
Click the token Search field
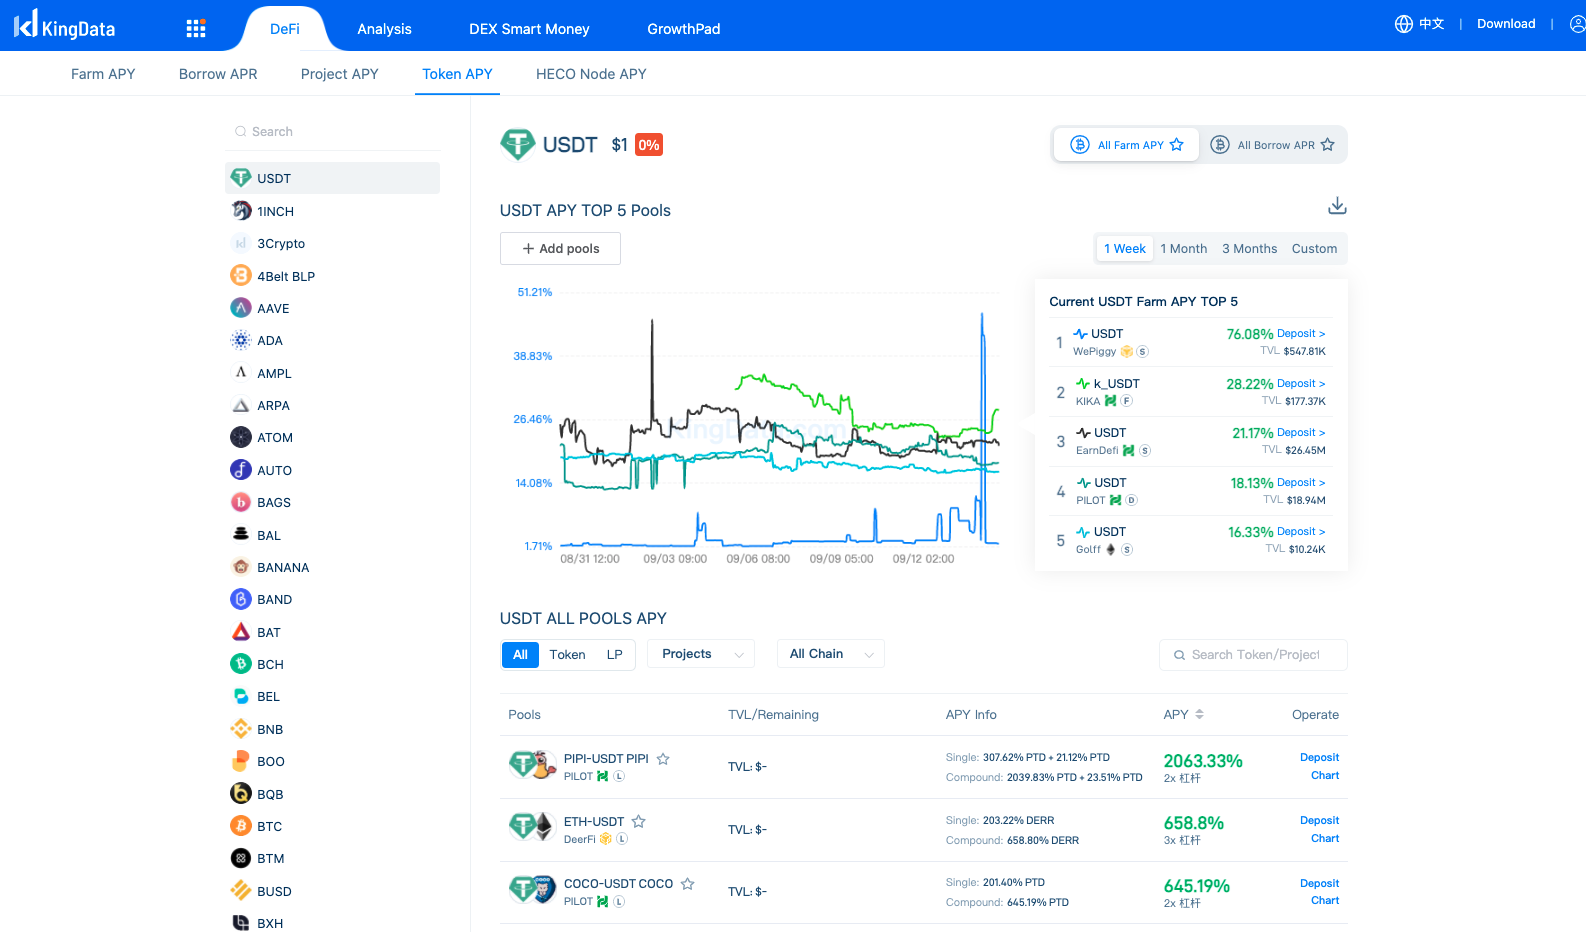(332, 132)
